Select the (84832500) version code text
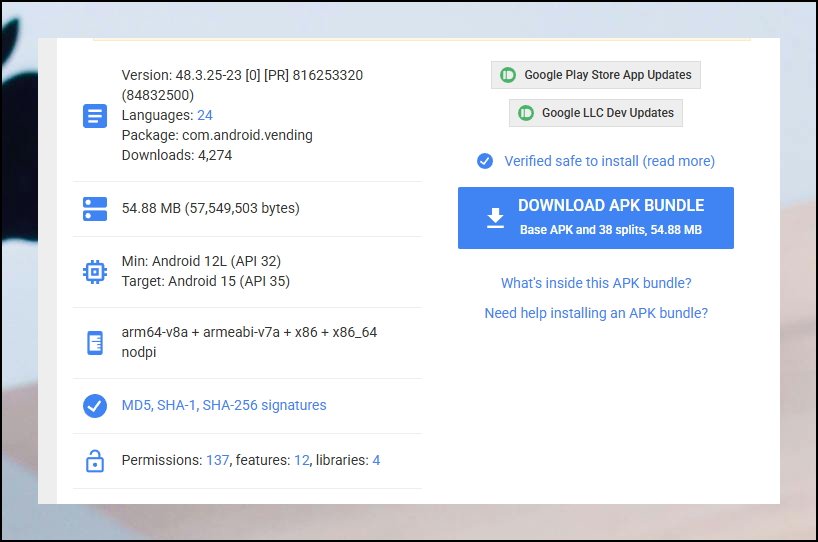 [x=158, y=95]
